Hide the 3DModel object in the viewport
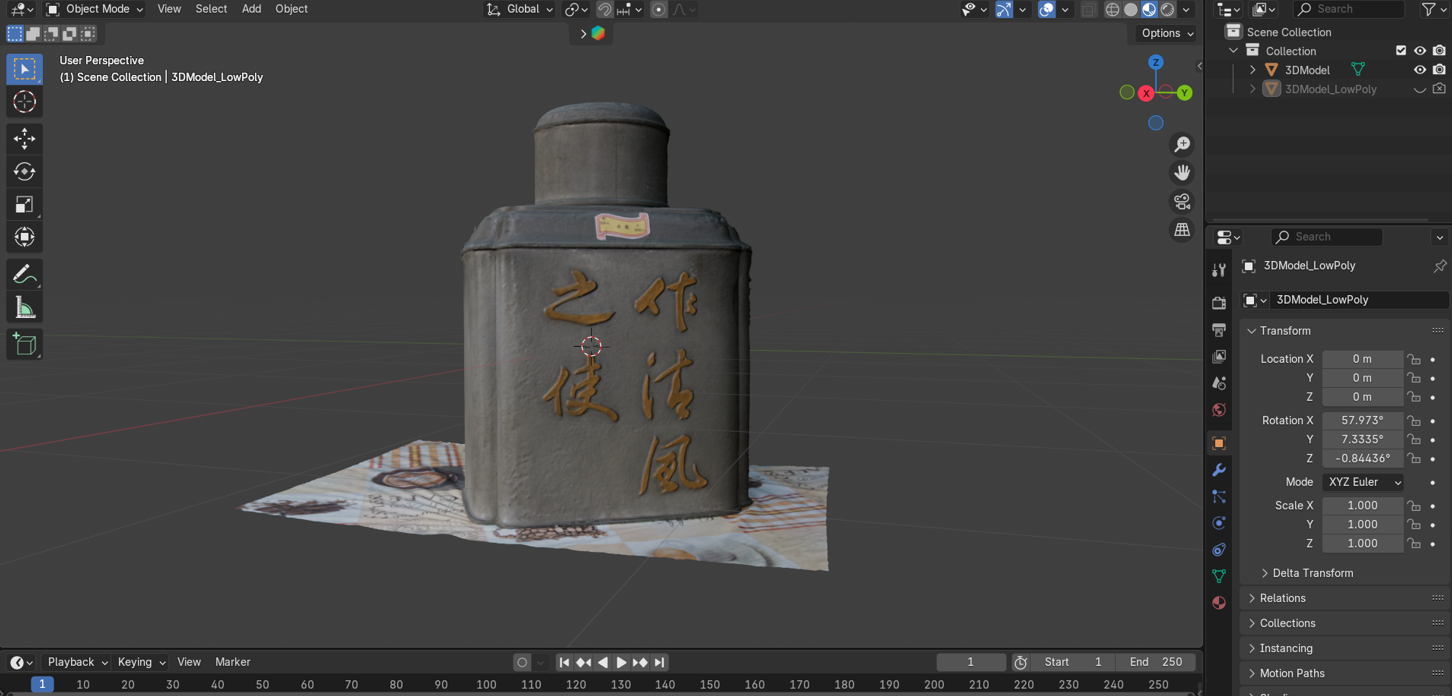 [x=1419, y=69]
